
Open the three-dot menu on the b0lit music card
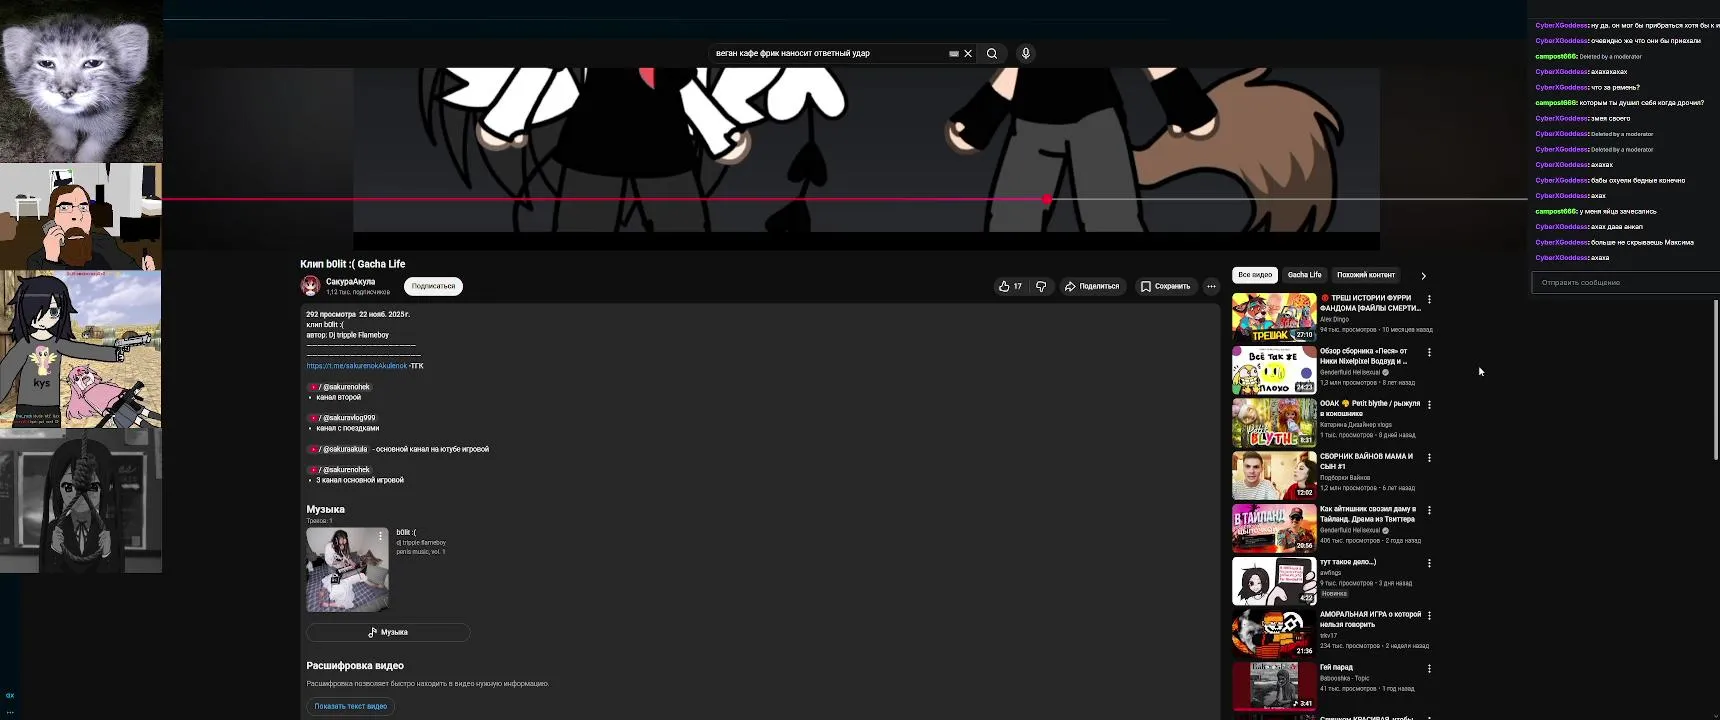(380, 537)
